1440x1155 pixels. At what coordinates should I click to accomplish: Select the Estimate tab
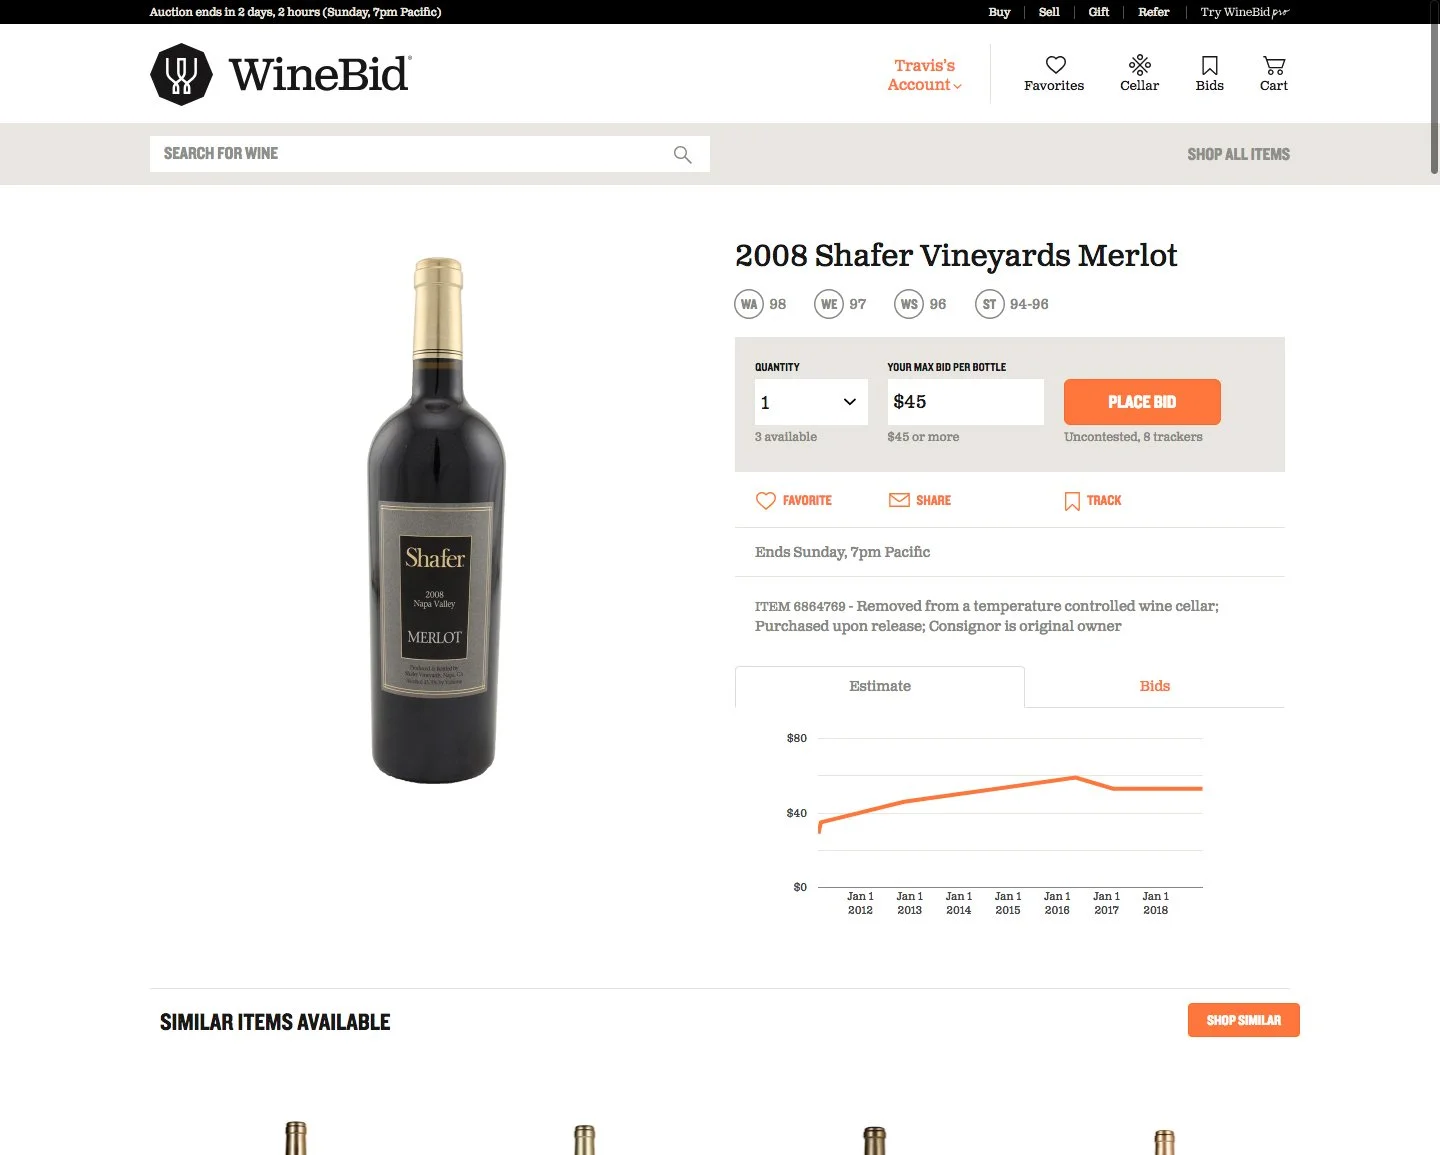point(880,686)
